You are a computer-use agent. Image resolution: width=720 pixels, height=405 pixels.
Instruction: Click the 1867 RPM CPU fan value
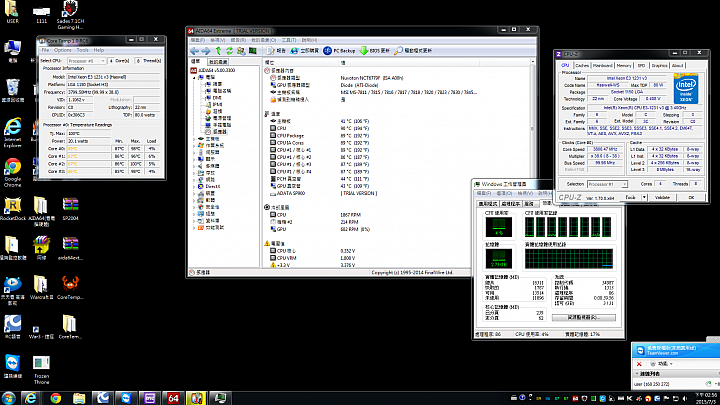click(x=349, y=215)
